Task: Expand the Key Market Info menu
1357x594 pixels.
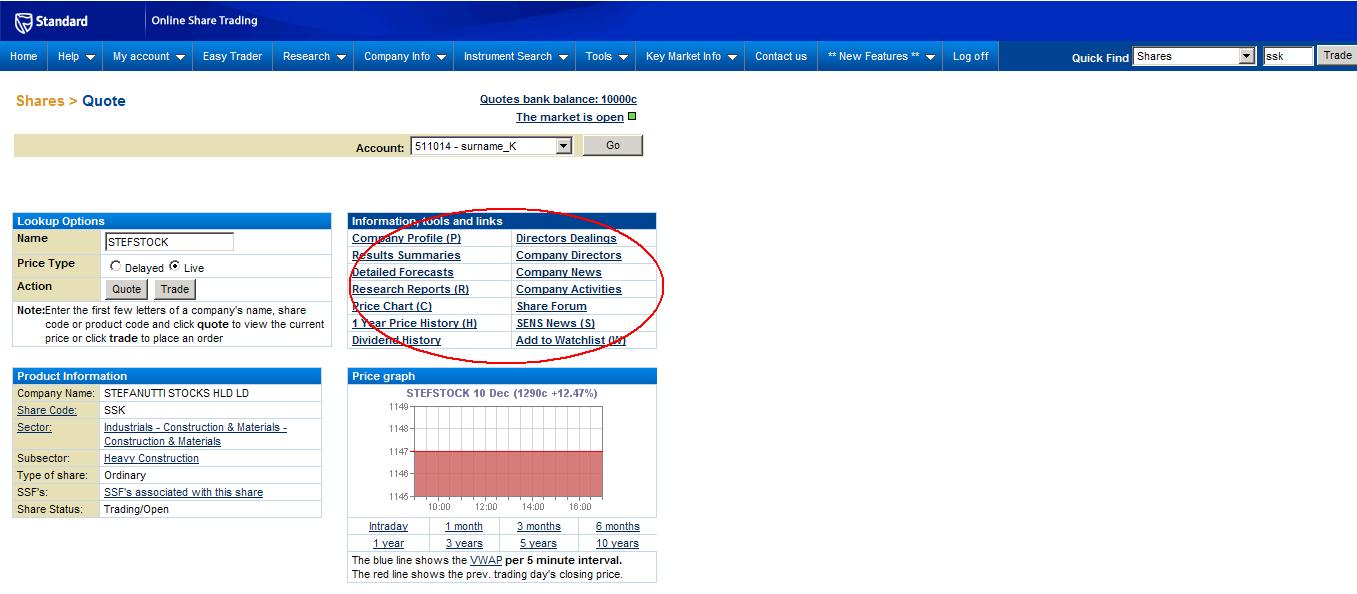Action: point(690,56)
